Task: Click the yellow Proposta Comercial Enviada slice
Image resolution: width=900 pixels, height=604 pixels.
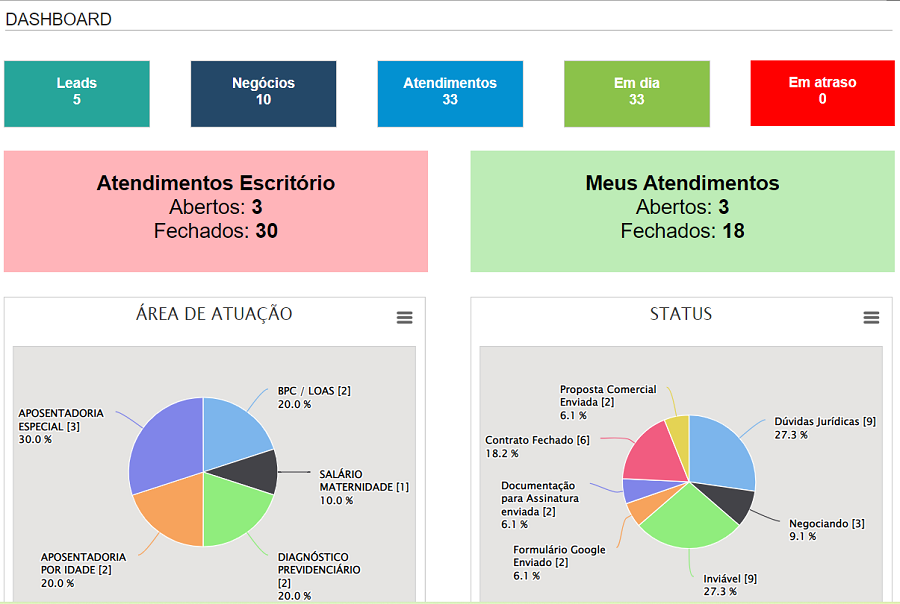Action: tap(678, 434)
